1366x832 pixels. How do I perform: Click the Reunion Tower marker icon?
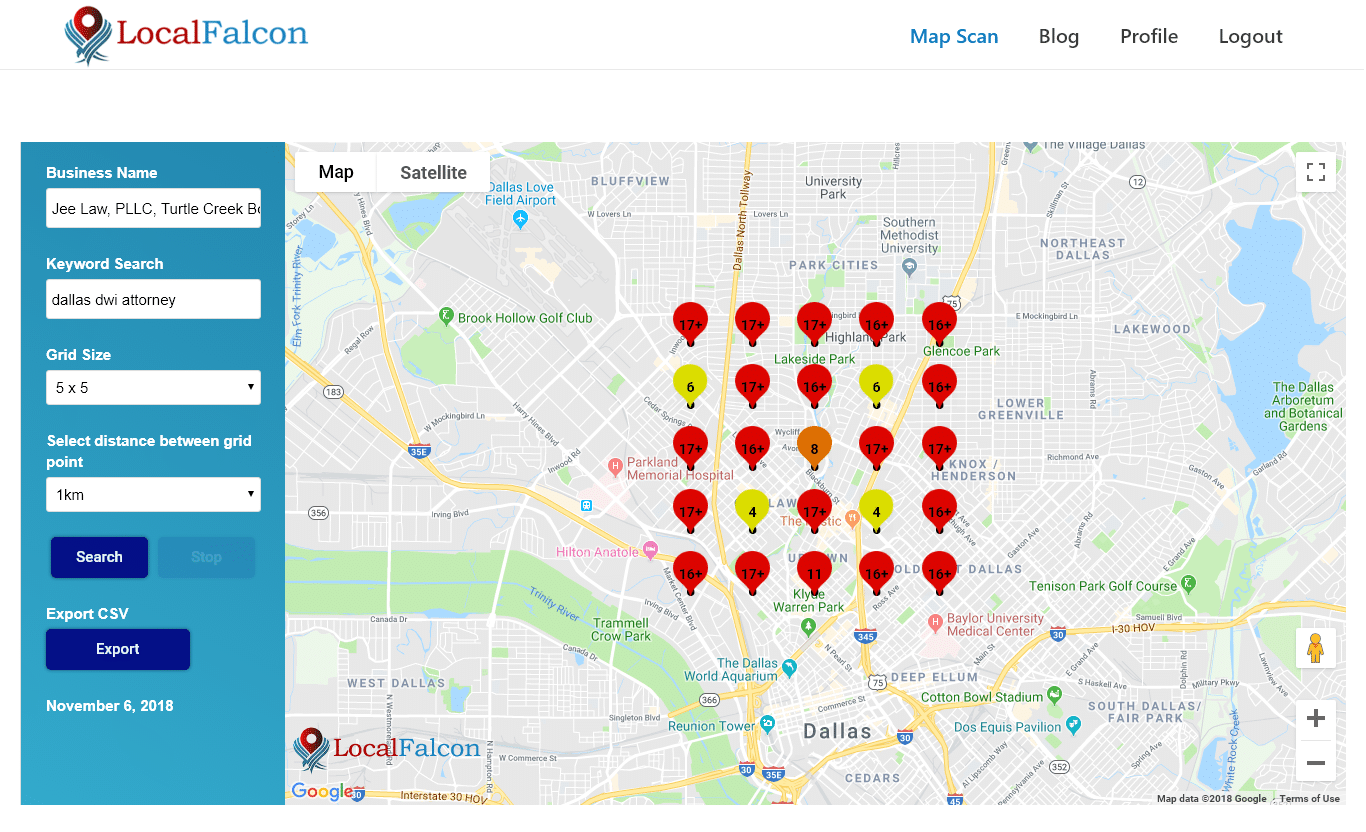767,724
